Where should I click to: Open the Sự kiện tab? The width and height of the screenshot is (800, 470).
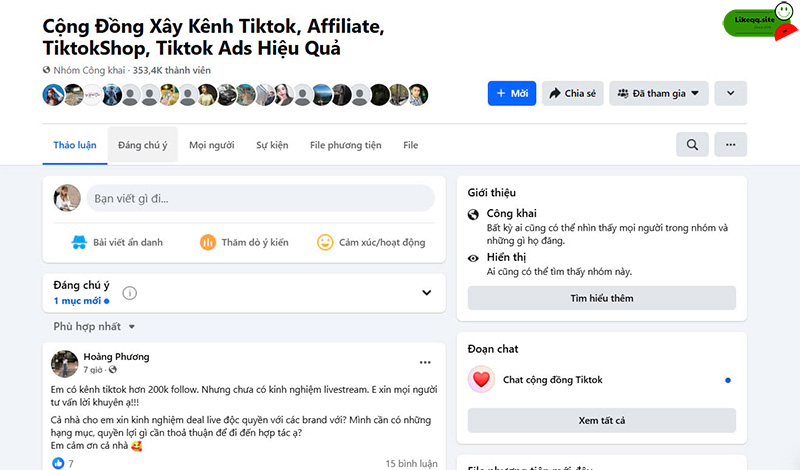(272, 145)
